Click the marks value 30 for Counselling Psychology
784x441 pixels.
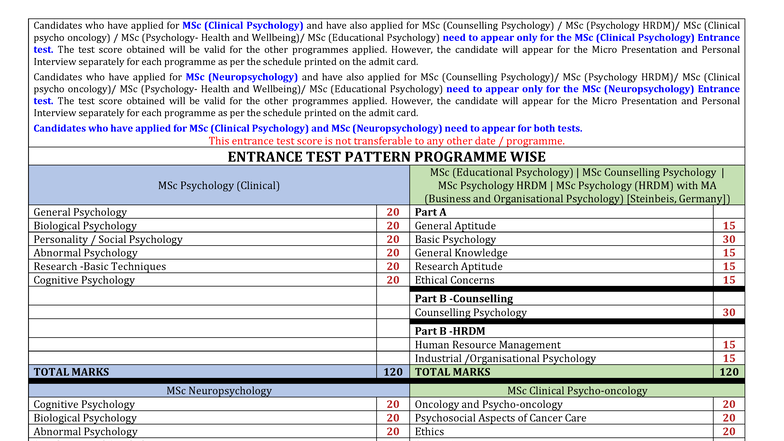coord(729,312)
